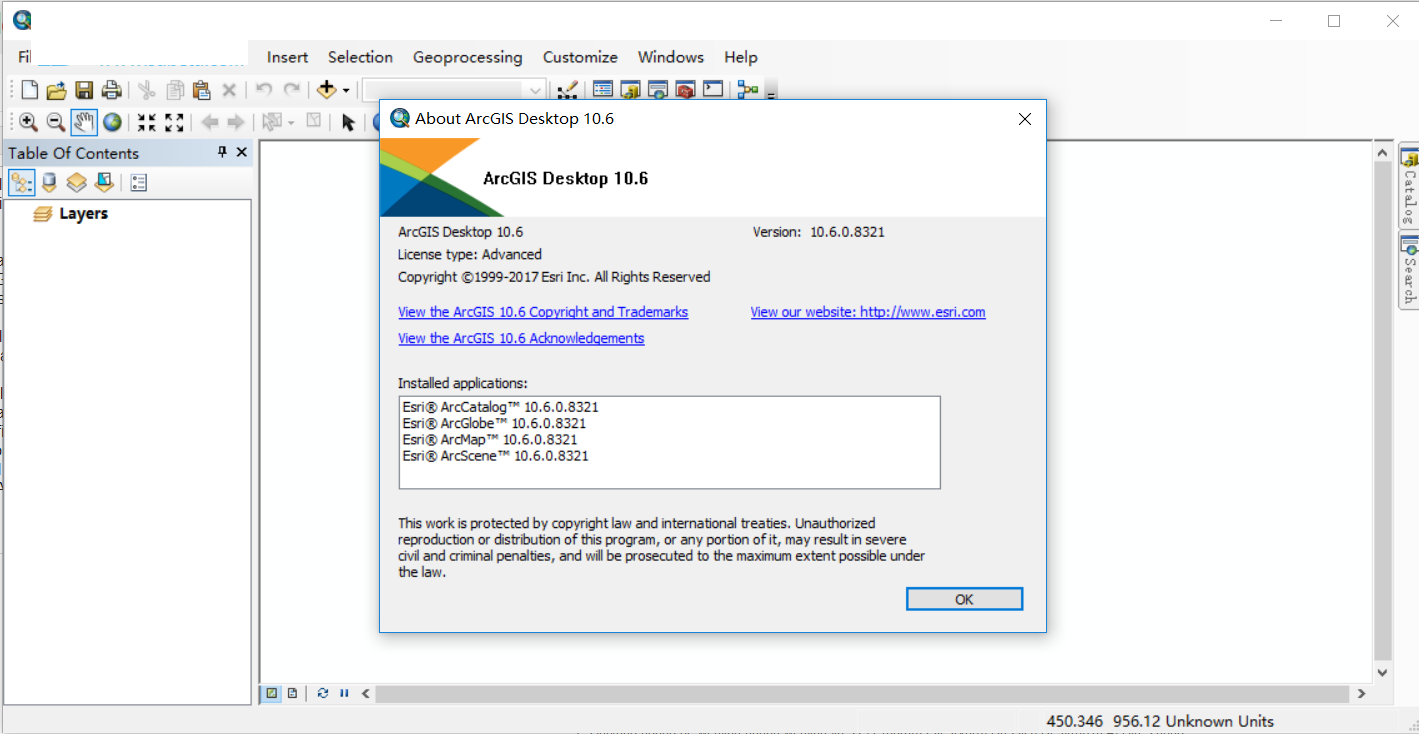Toggle auto-hide pin on Table Of Contents

[x=222, y=152]
